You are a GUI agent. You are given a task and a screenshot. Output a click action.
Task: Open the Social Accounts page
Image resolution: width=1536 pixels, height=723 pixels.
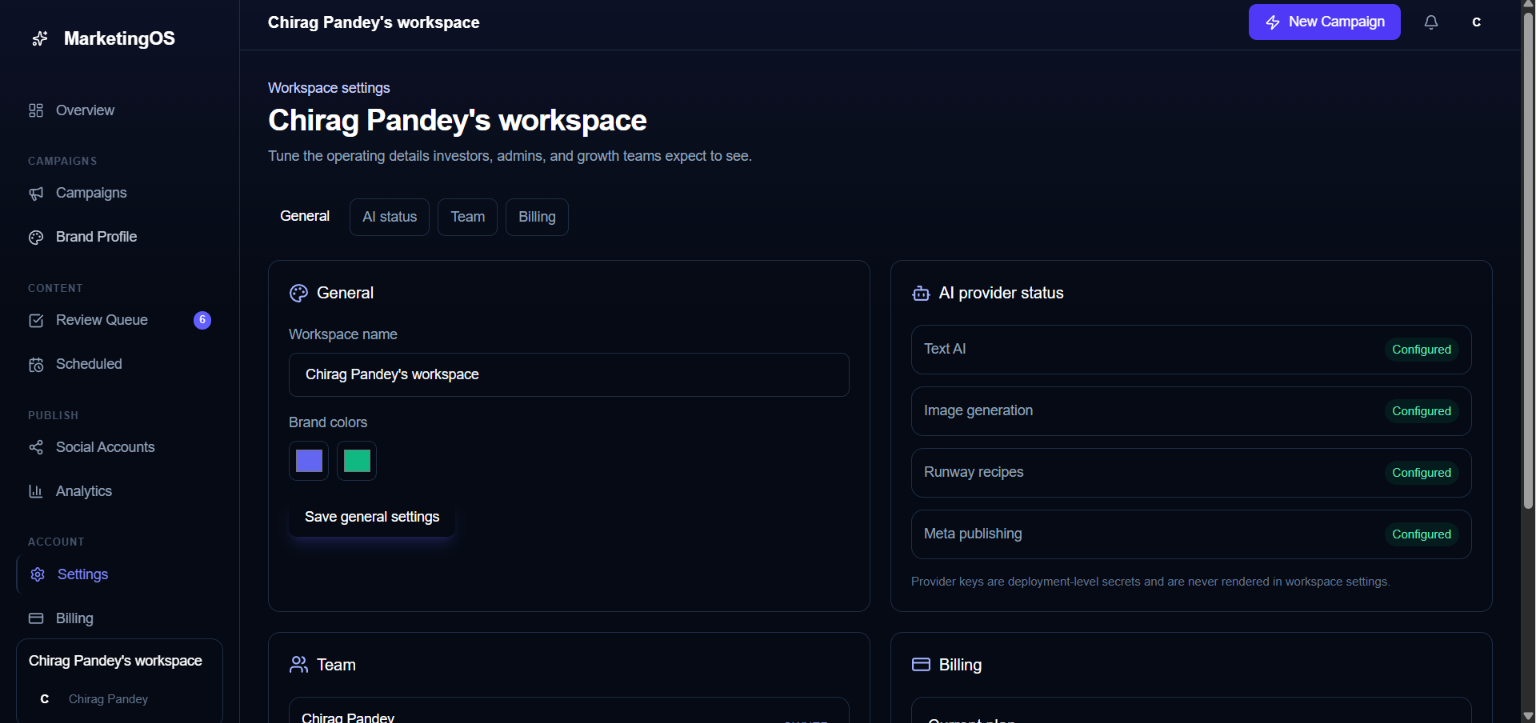point(119,447)
